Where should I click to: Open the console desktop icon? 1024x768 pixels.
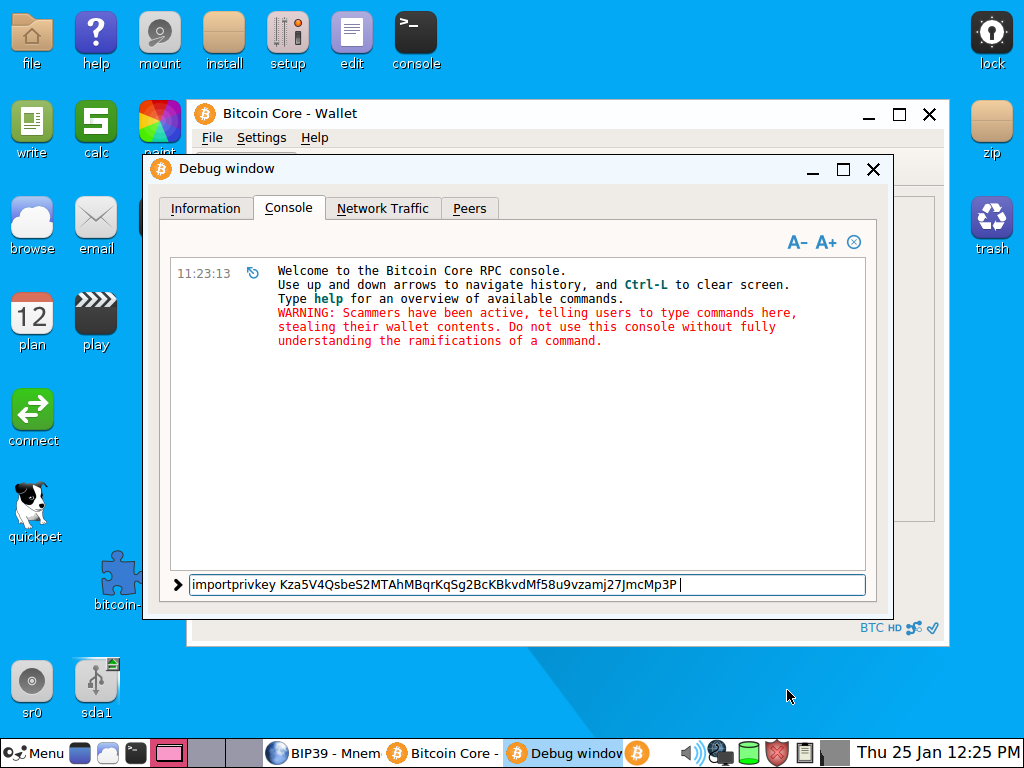(416, 41)
